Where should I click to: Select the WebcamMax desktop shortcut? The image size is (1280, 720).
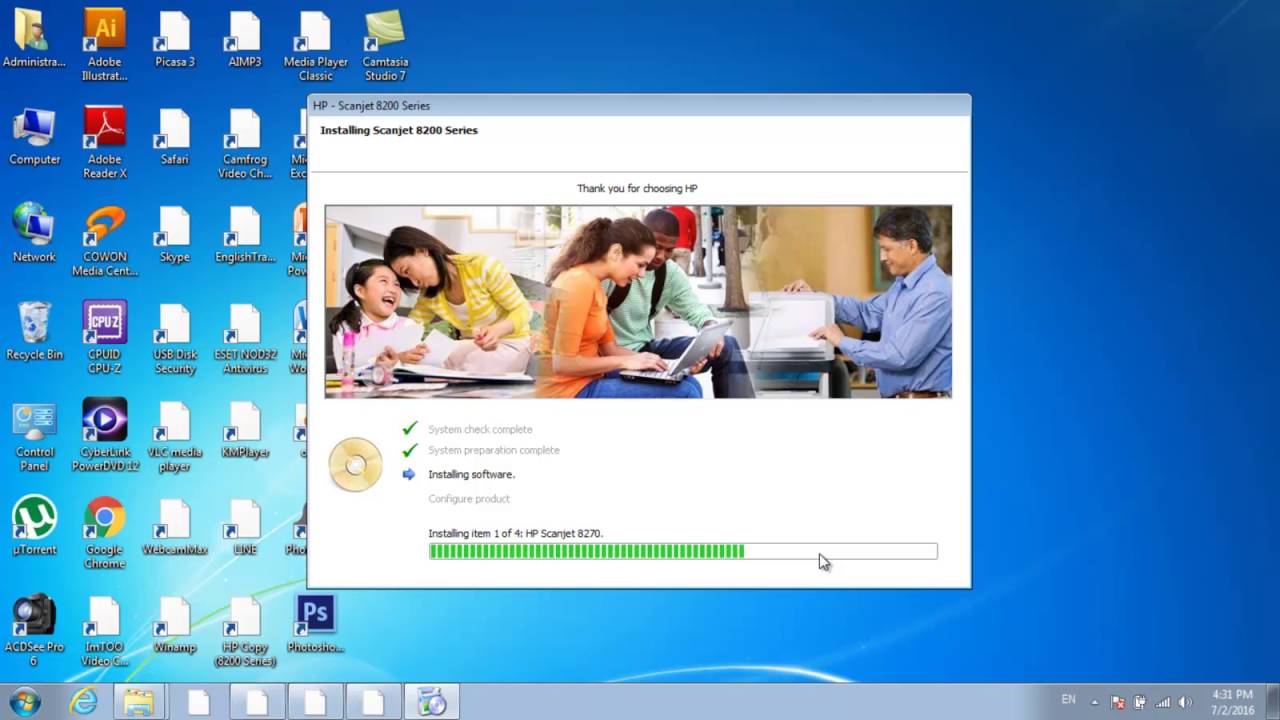click(175, 526)
